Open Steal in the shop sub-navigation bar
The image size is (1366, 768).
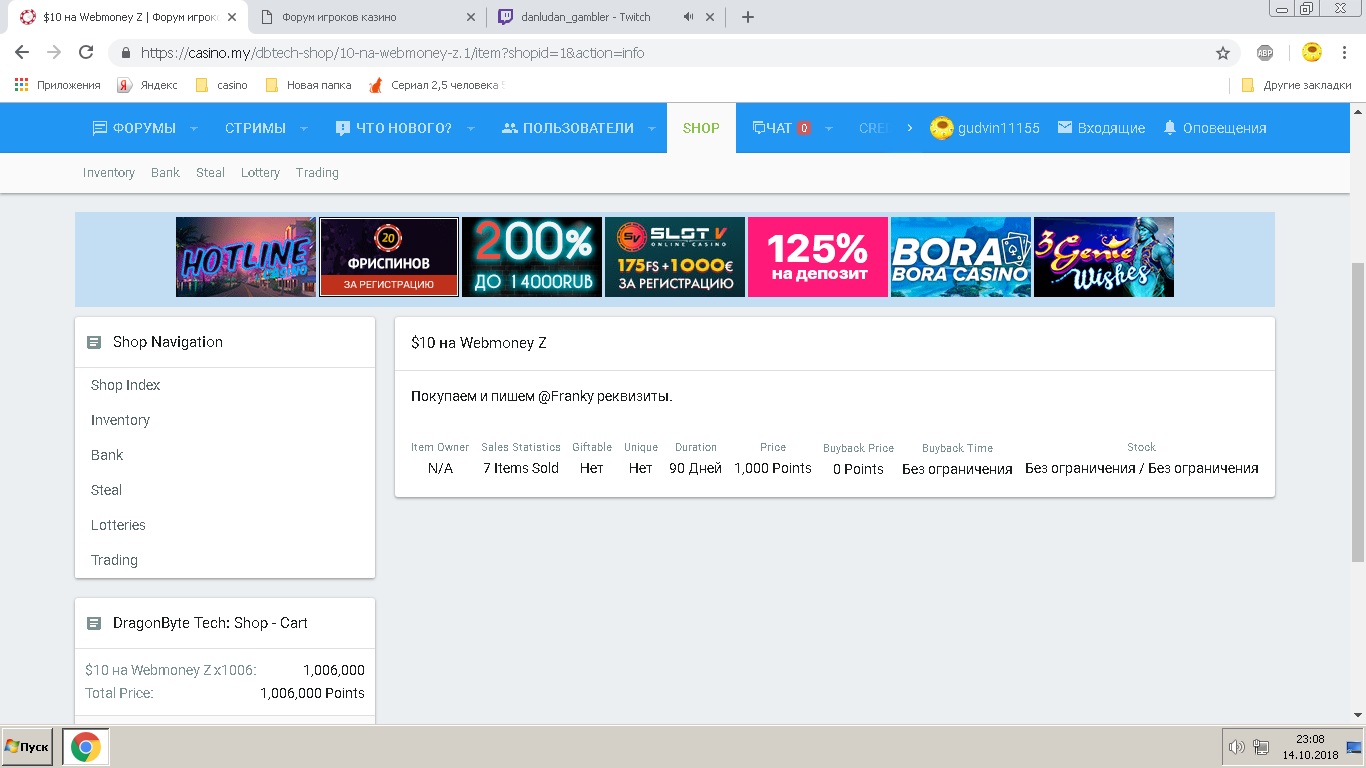[x=210, y=173]
